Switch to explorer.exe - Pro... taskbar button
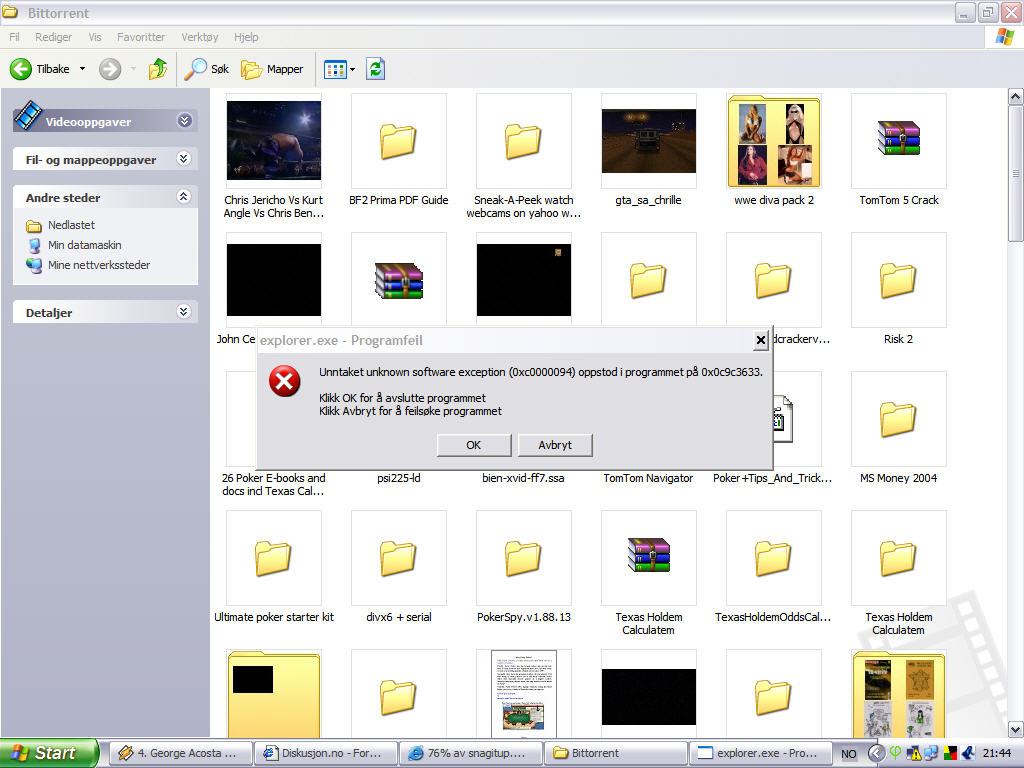This screenshot has width=1024, height=768. pyautogui.click(x=760, y=753)
